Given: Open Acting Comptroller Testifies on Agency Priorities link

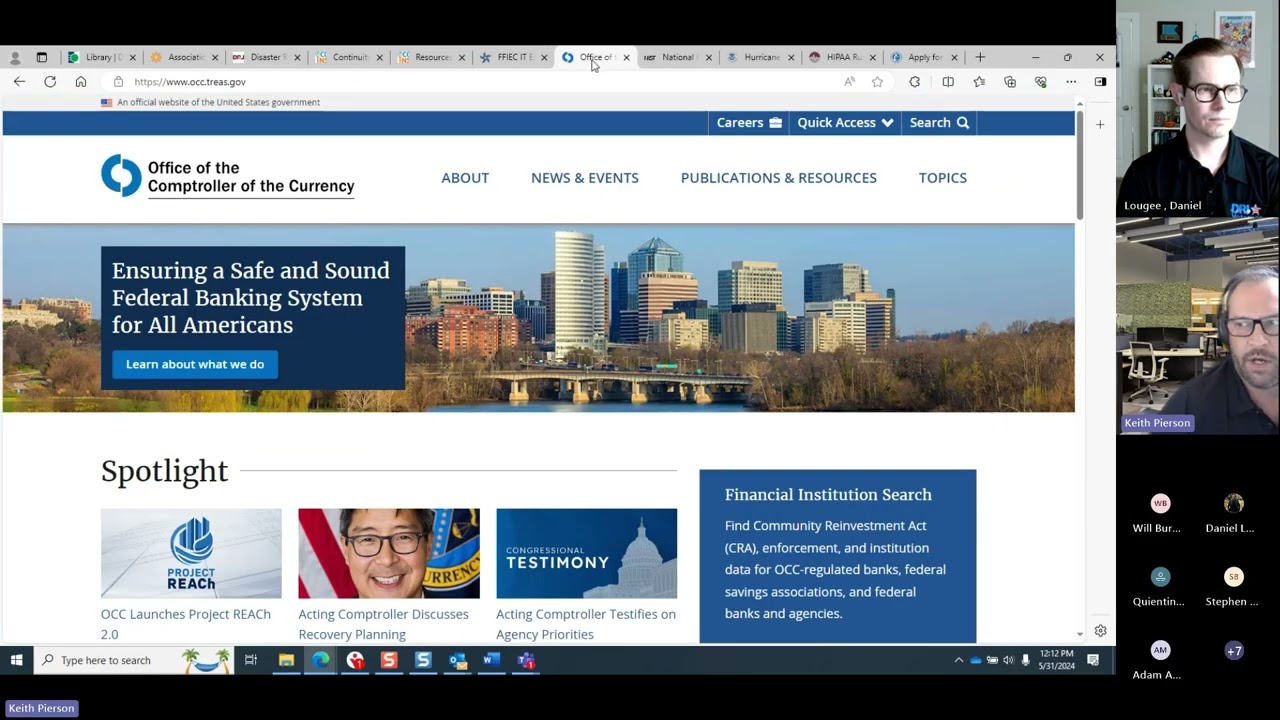Looking at the screenshot, I should pos(586,624).
